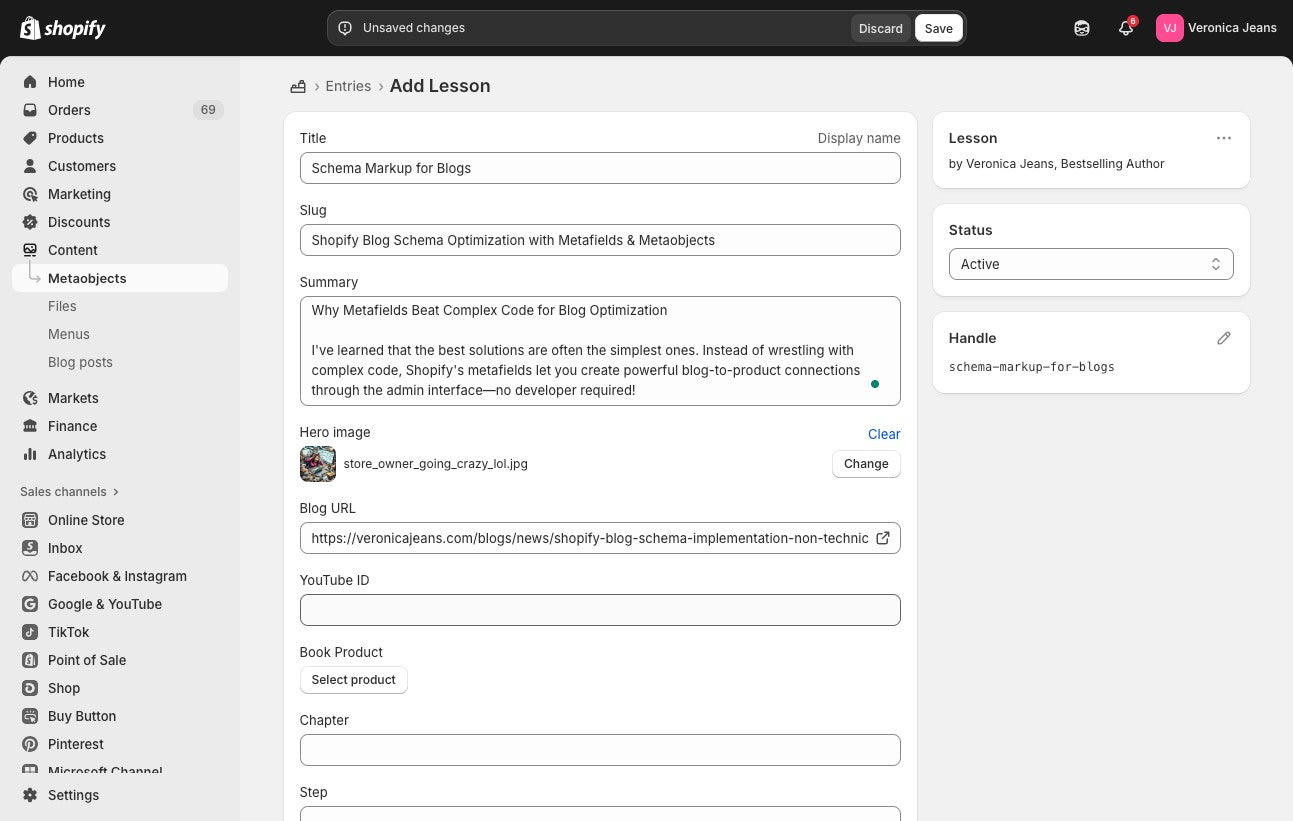The width and height of the screenshot is (1293, 821).
Task: Click the pencil icon to edit Handle
Action: coord(1224,338)
